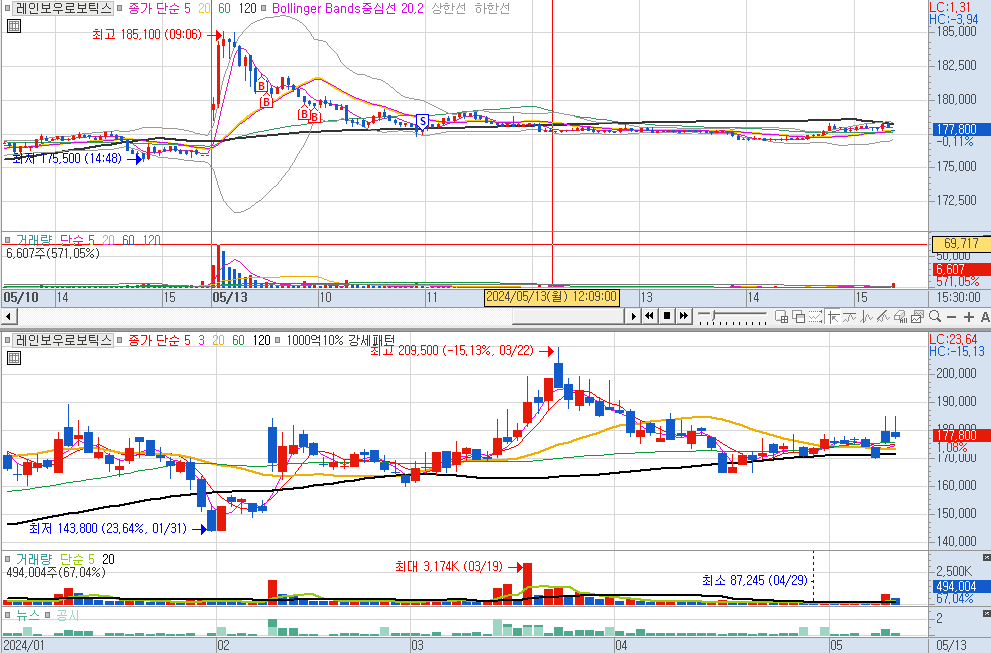Toggle the upper chart 레인보우로보틱스 indicator square

(x=8, y=9)
